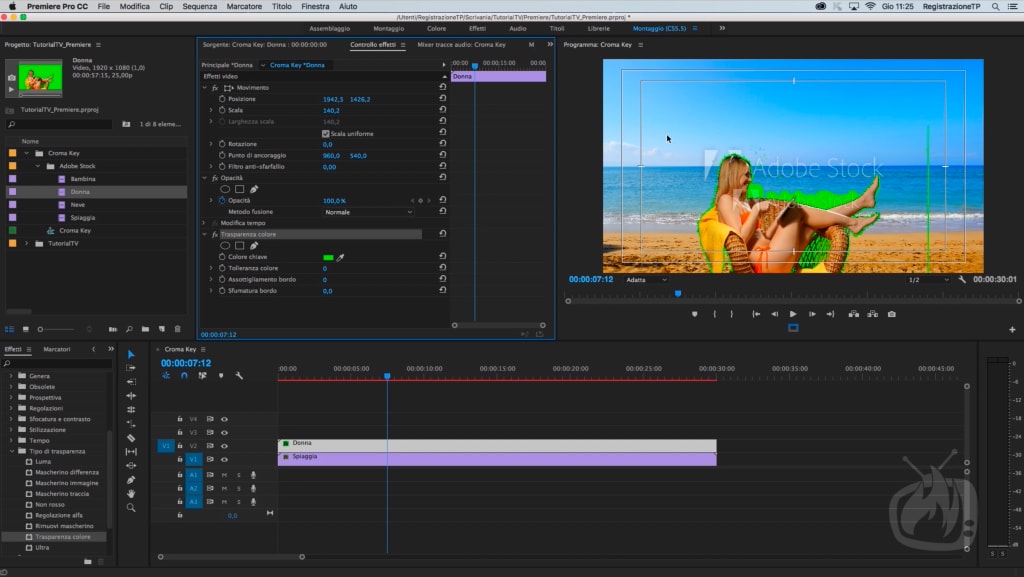This screenshot has height=577, width=1024.
Task: Export frame with the camera icon
Action: coord(891,314)
